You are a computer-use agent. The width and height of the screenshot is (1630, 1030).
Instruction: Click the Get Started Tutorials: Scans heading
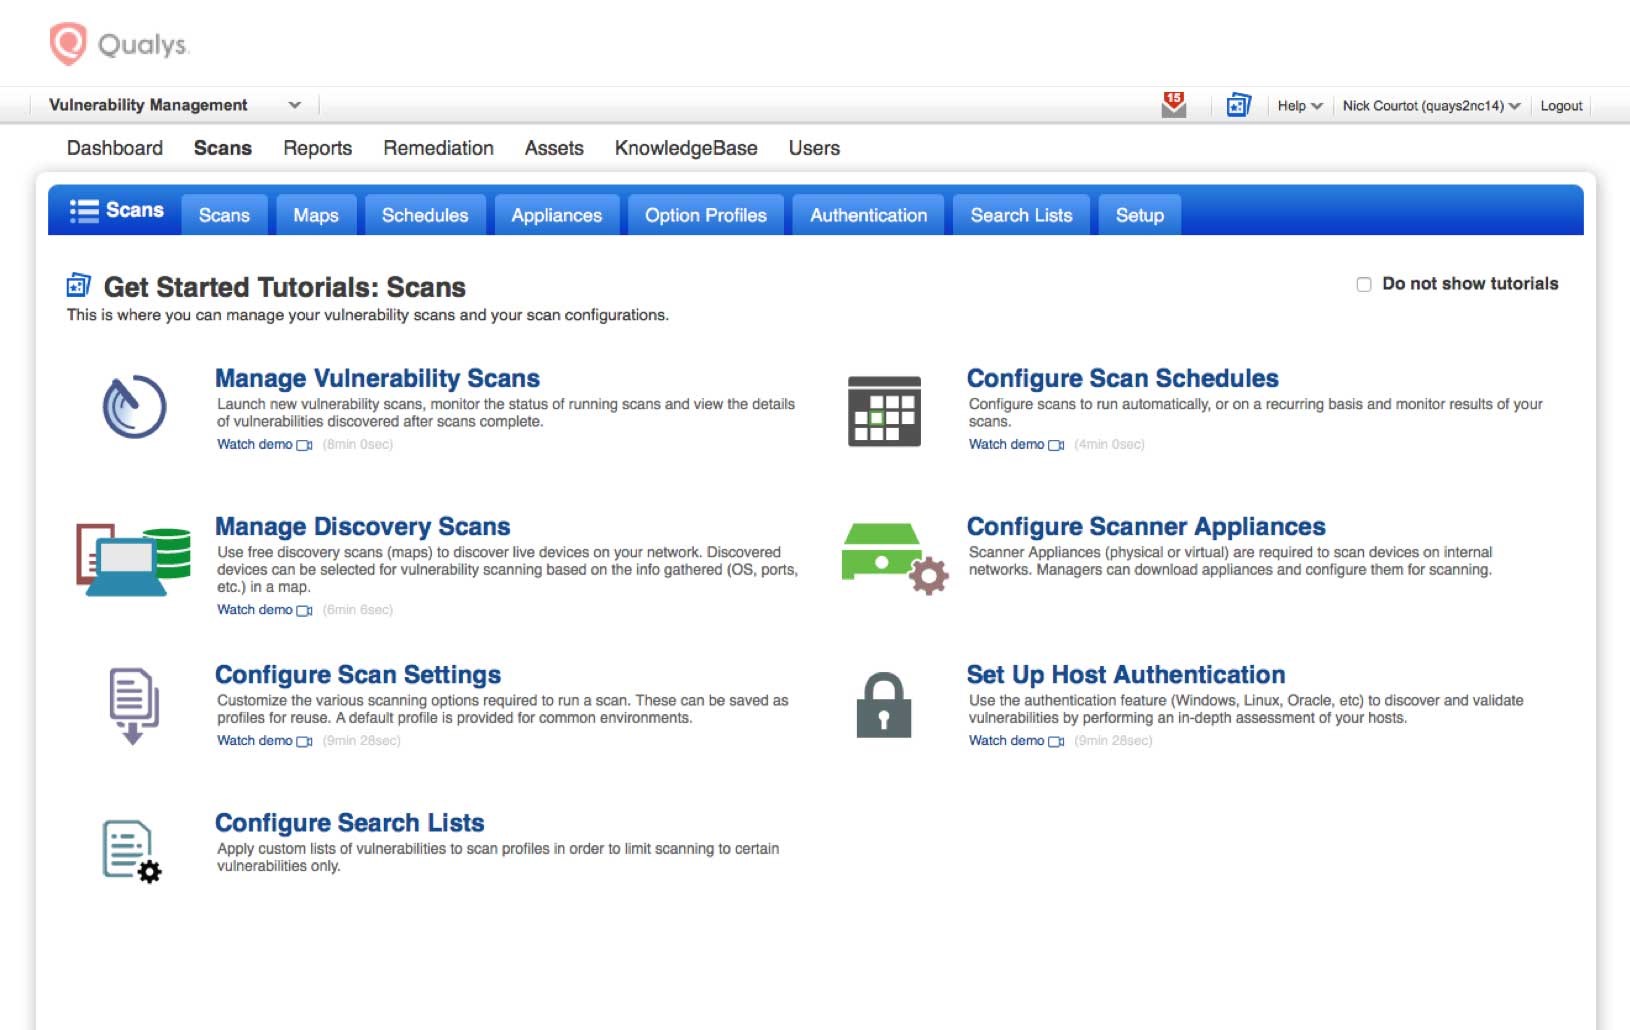(x=285, y=287)
